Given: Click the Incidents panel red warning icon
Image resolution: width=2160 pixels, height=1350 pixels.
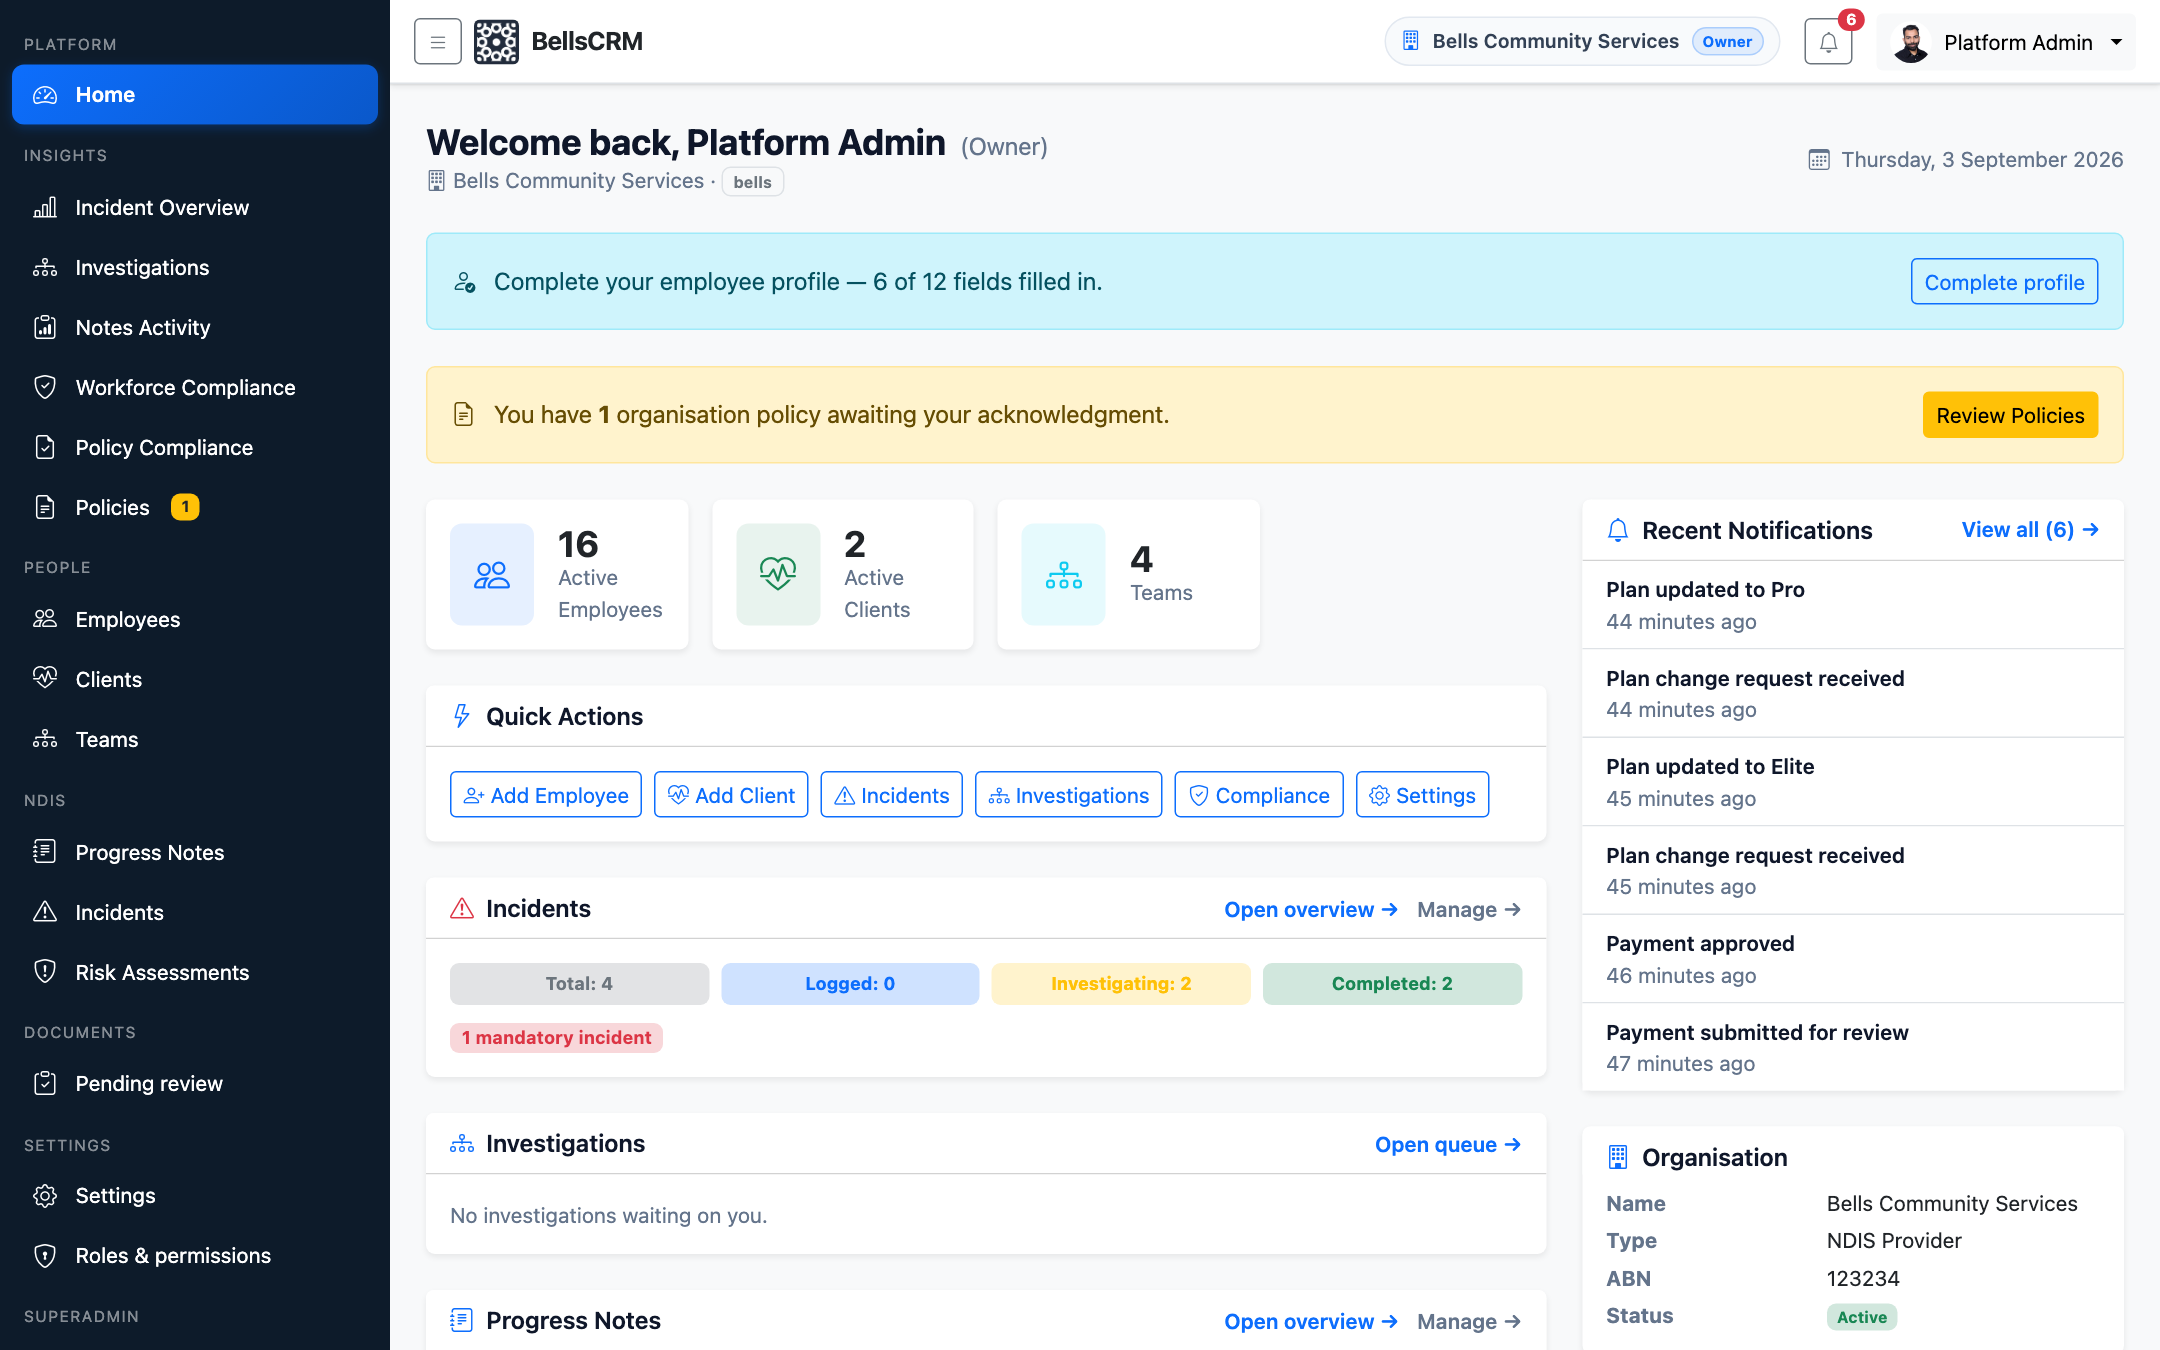Looking at the screenshot, I should [x=462, y=908].
